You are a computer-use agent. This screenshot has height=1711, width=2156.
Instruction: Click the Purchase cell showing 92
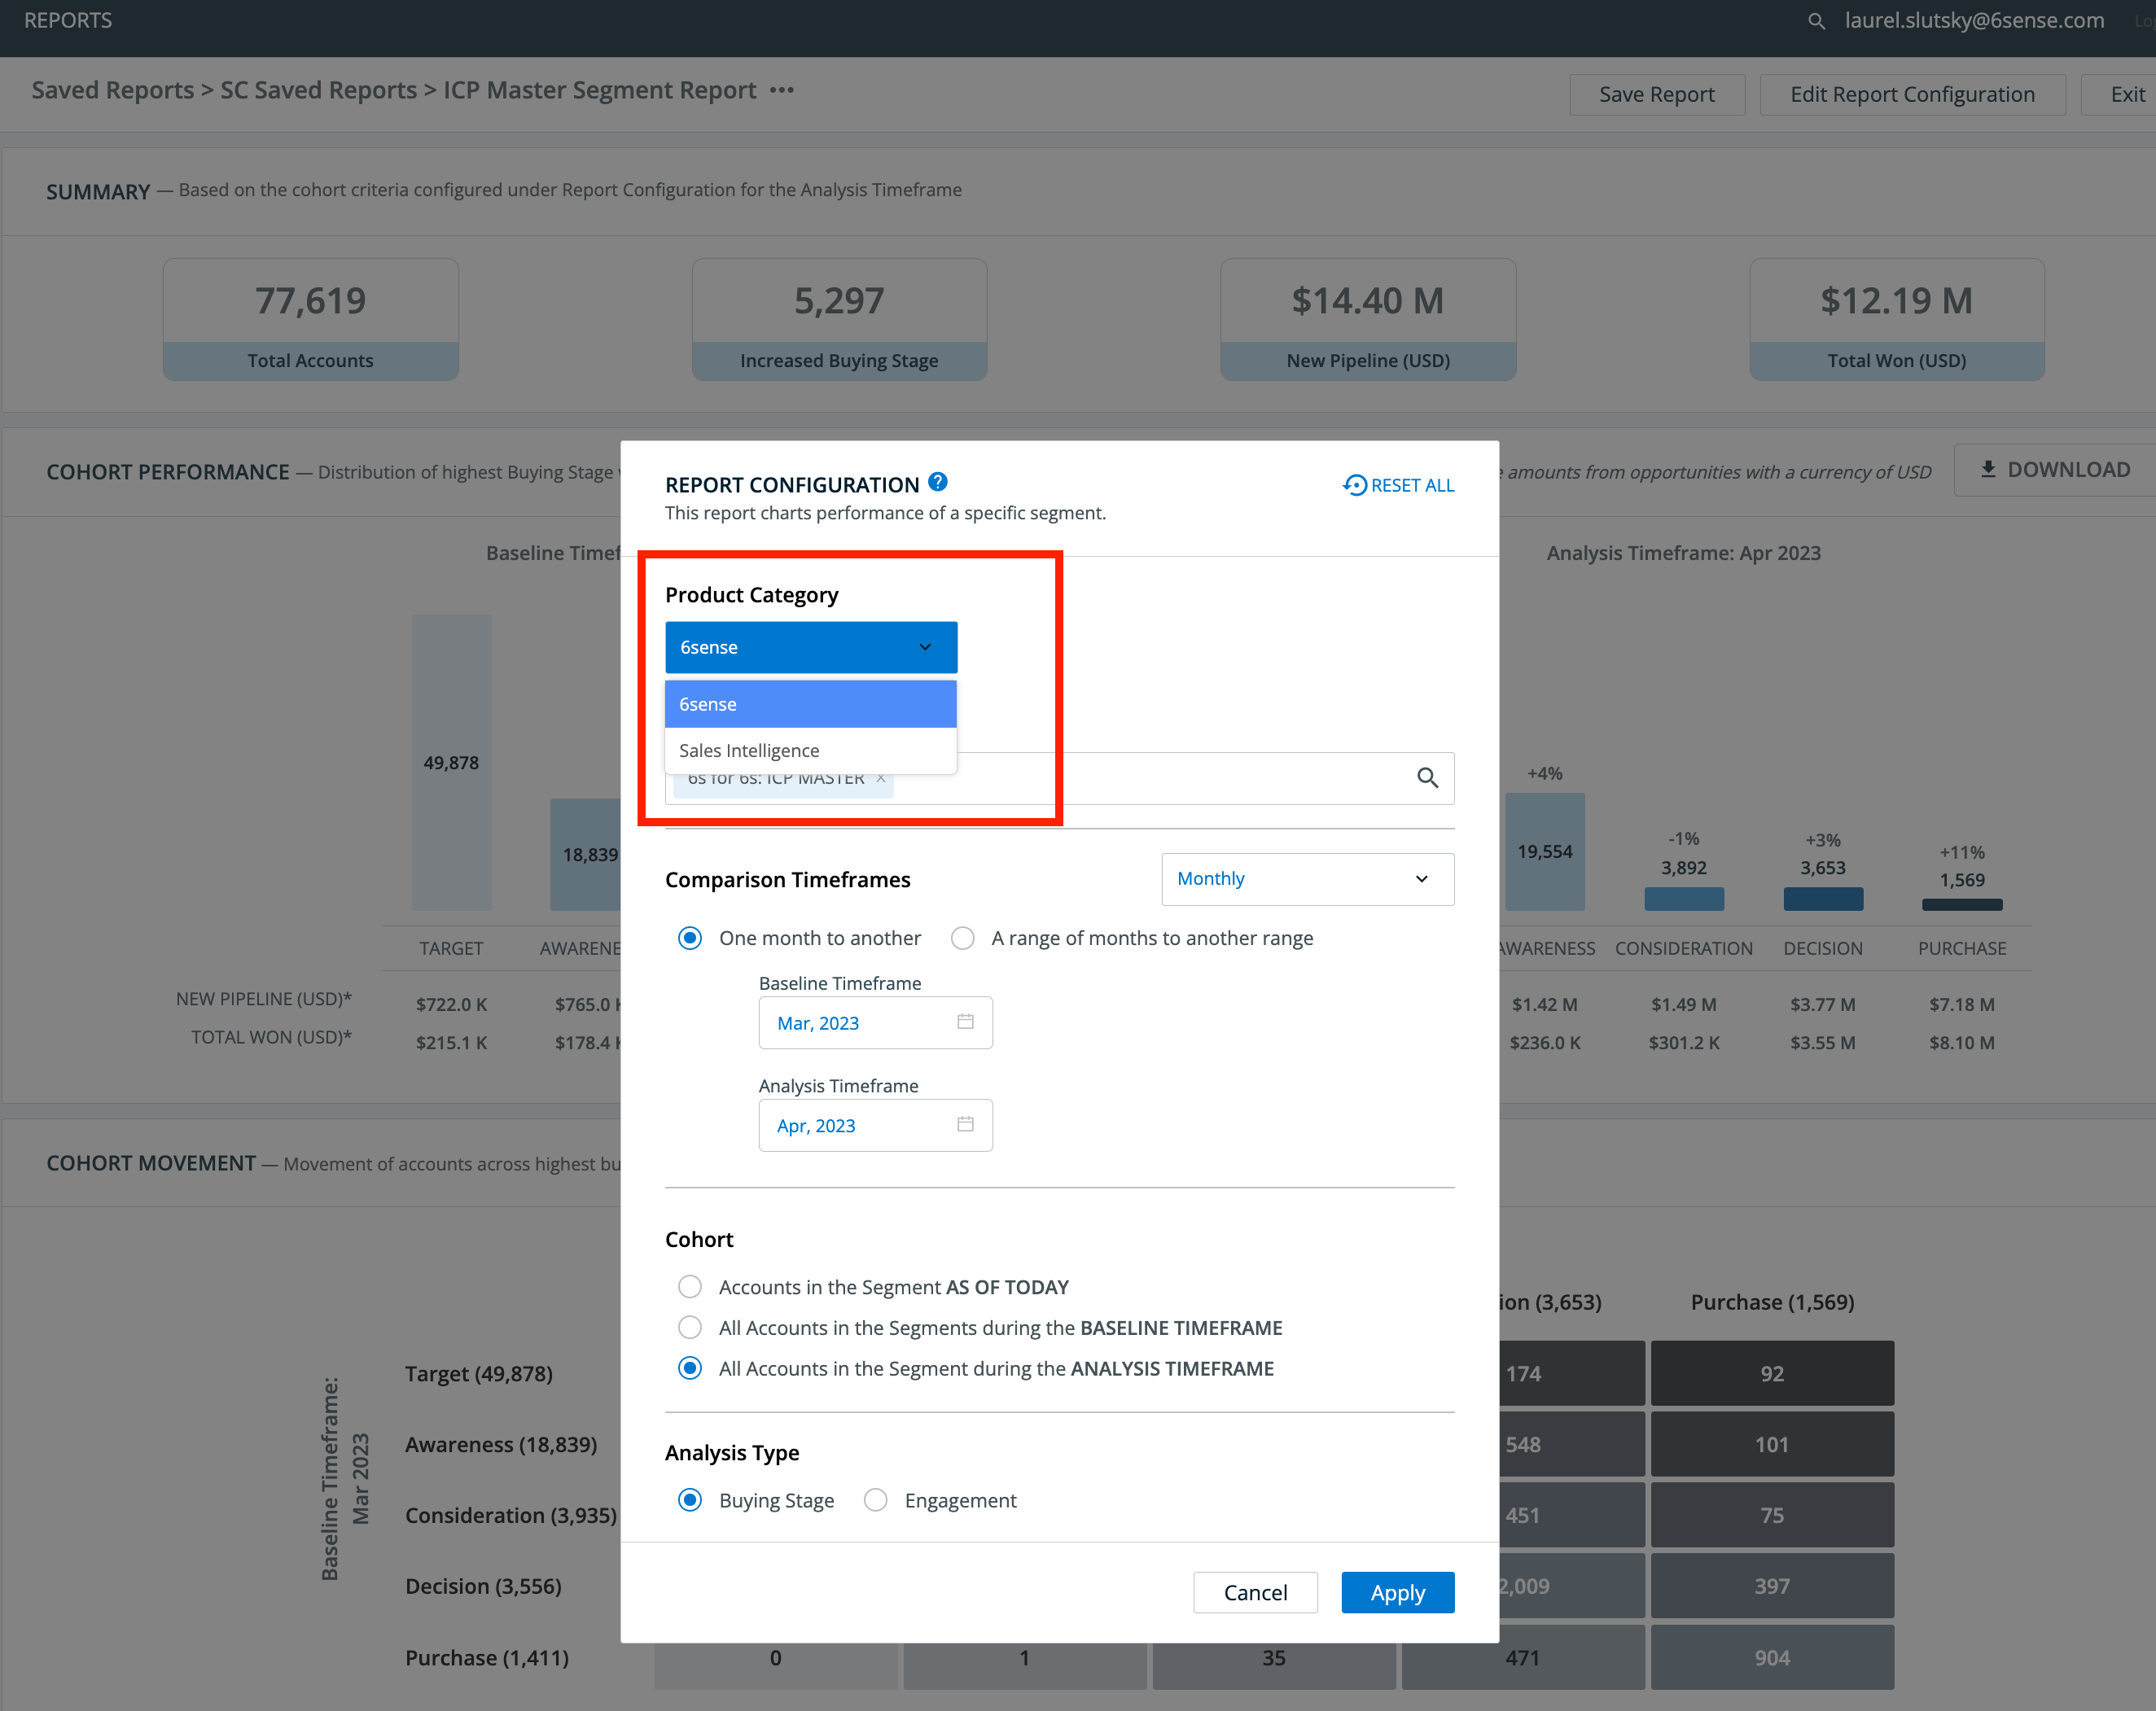[1772, 1373]
